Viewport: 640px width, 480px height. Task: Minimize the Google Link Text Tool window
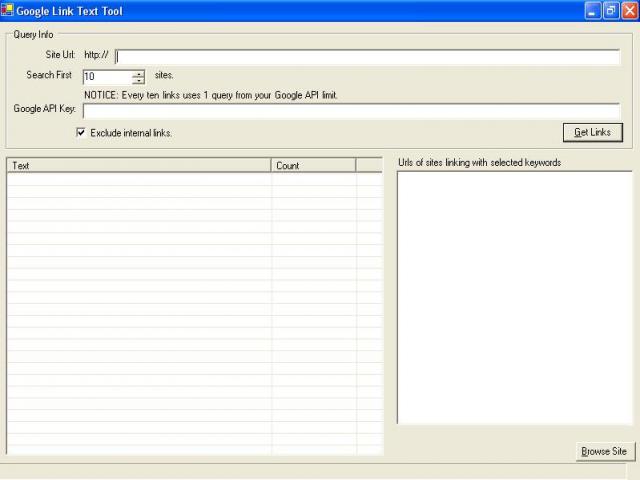(x=593, y=11)
